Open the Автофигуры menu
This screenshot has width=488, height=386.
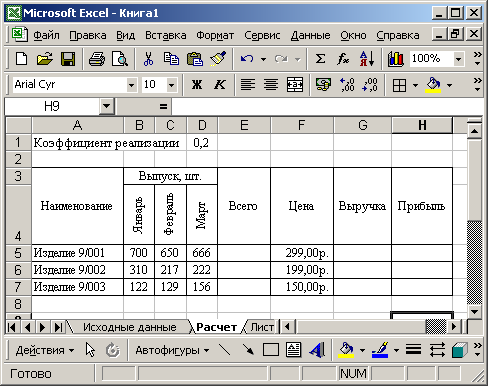pos(172,350)
